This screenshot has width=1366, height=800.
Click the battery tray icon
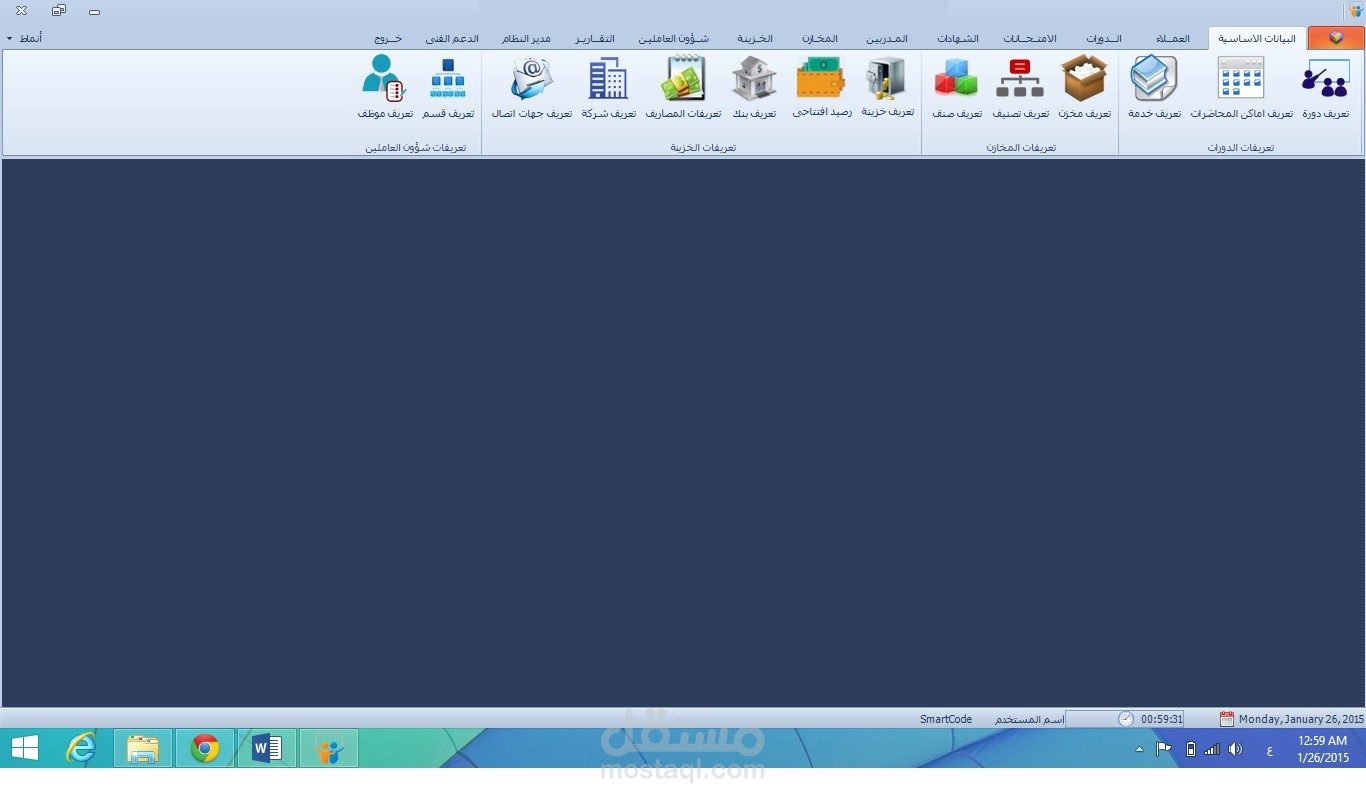(1190, 749)
